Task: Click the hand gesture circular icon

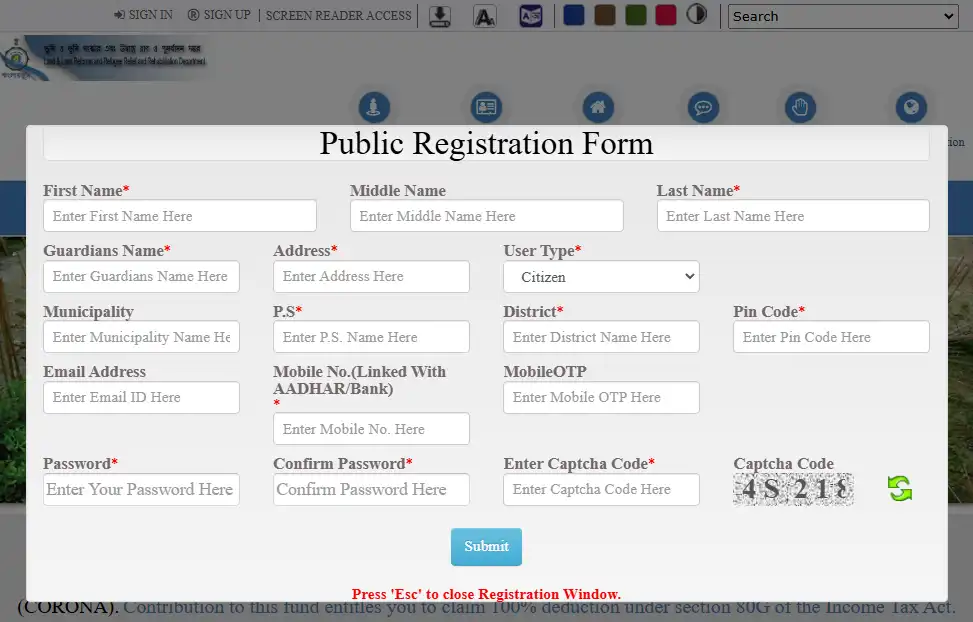Action: (799, 107)
